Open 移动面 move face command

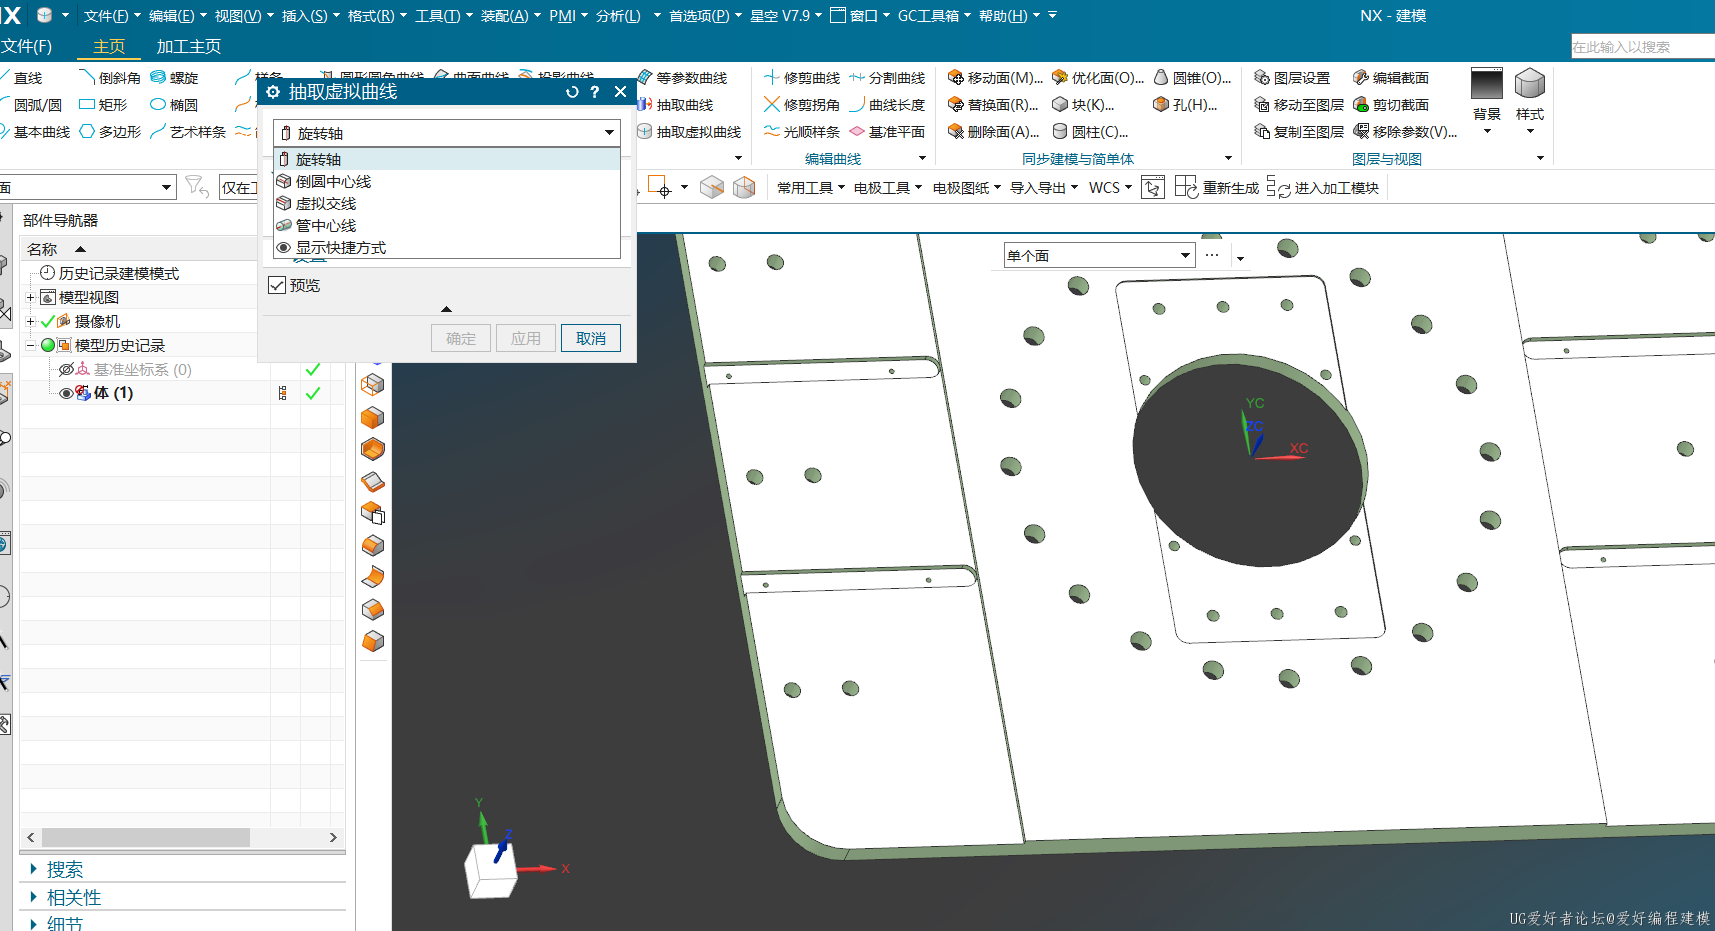tap(995, 78)
